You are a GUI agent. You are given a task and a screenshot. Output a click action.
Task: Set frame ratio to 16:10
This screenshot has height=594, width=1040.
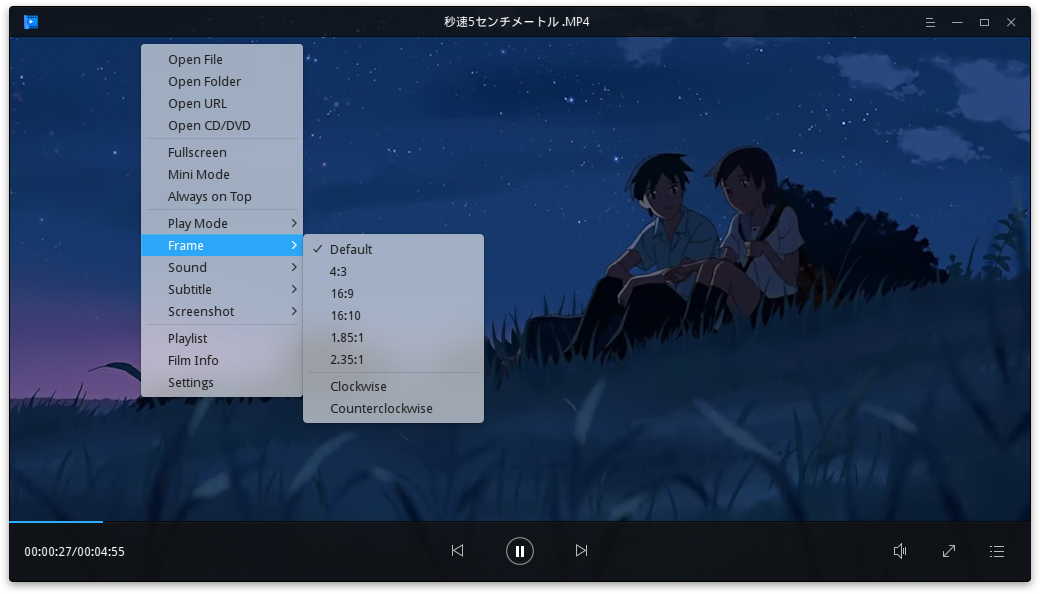click(x=393, y=316)
